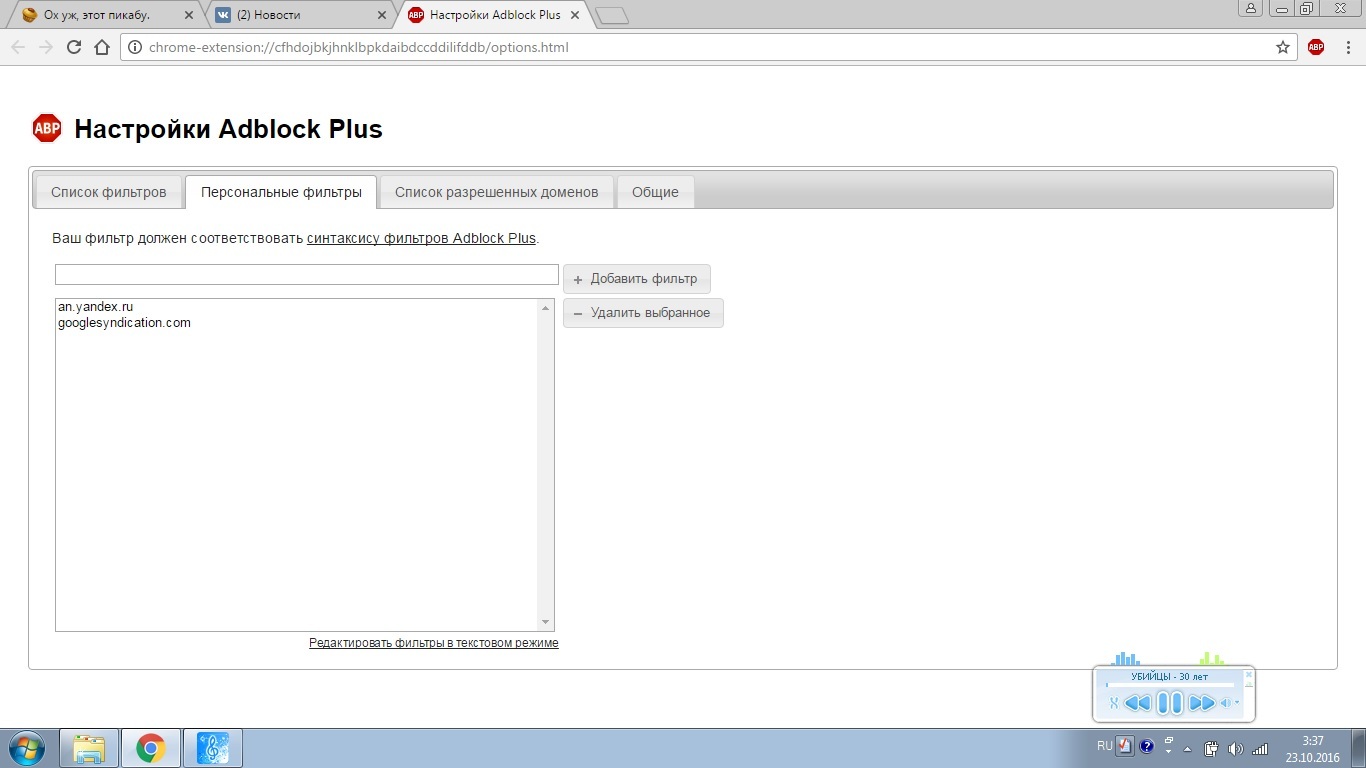The width and height of the screenshot is (1366, 768).
Task: Go to the browser home page
Action: tap(101, 47)
